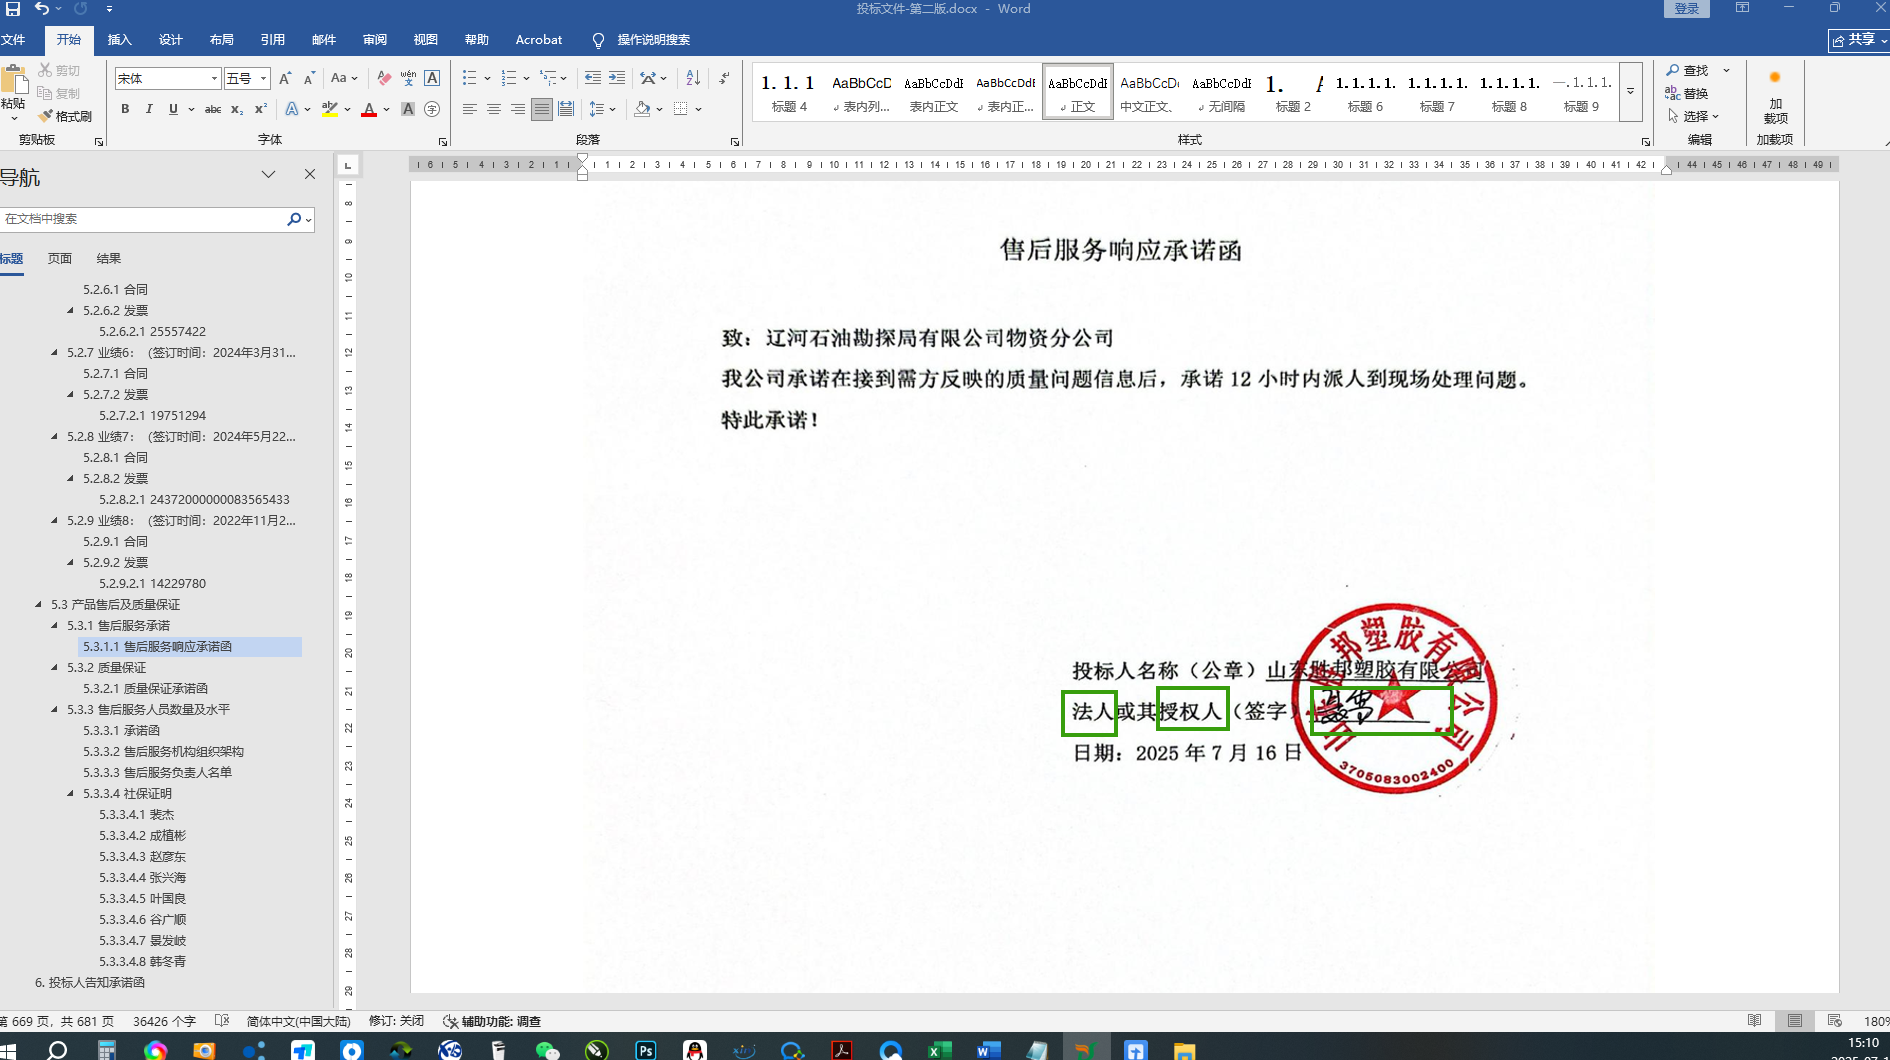This screenshot has height=1060, width=1890.
Task: Toggle subscript formatting
Action: [237, 109]
